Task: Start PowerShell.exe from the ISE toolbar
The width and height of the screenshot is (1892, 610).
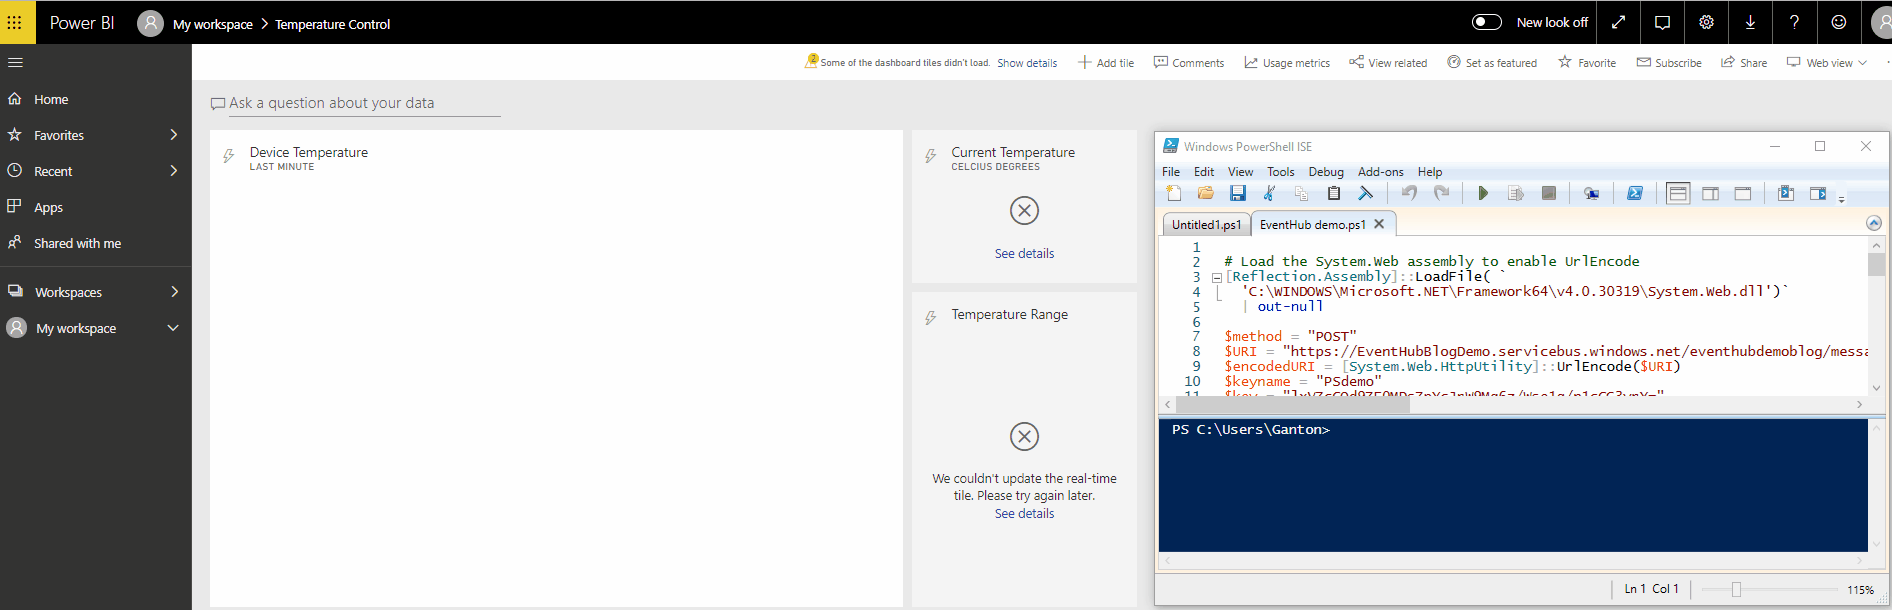Action: (1635, 193)
